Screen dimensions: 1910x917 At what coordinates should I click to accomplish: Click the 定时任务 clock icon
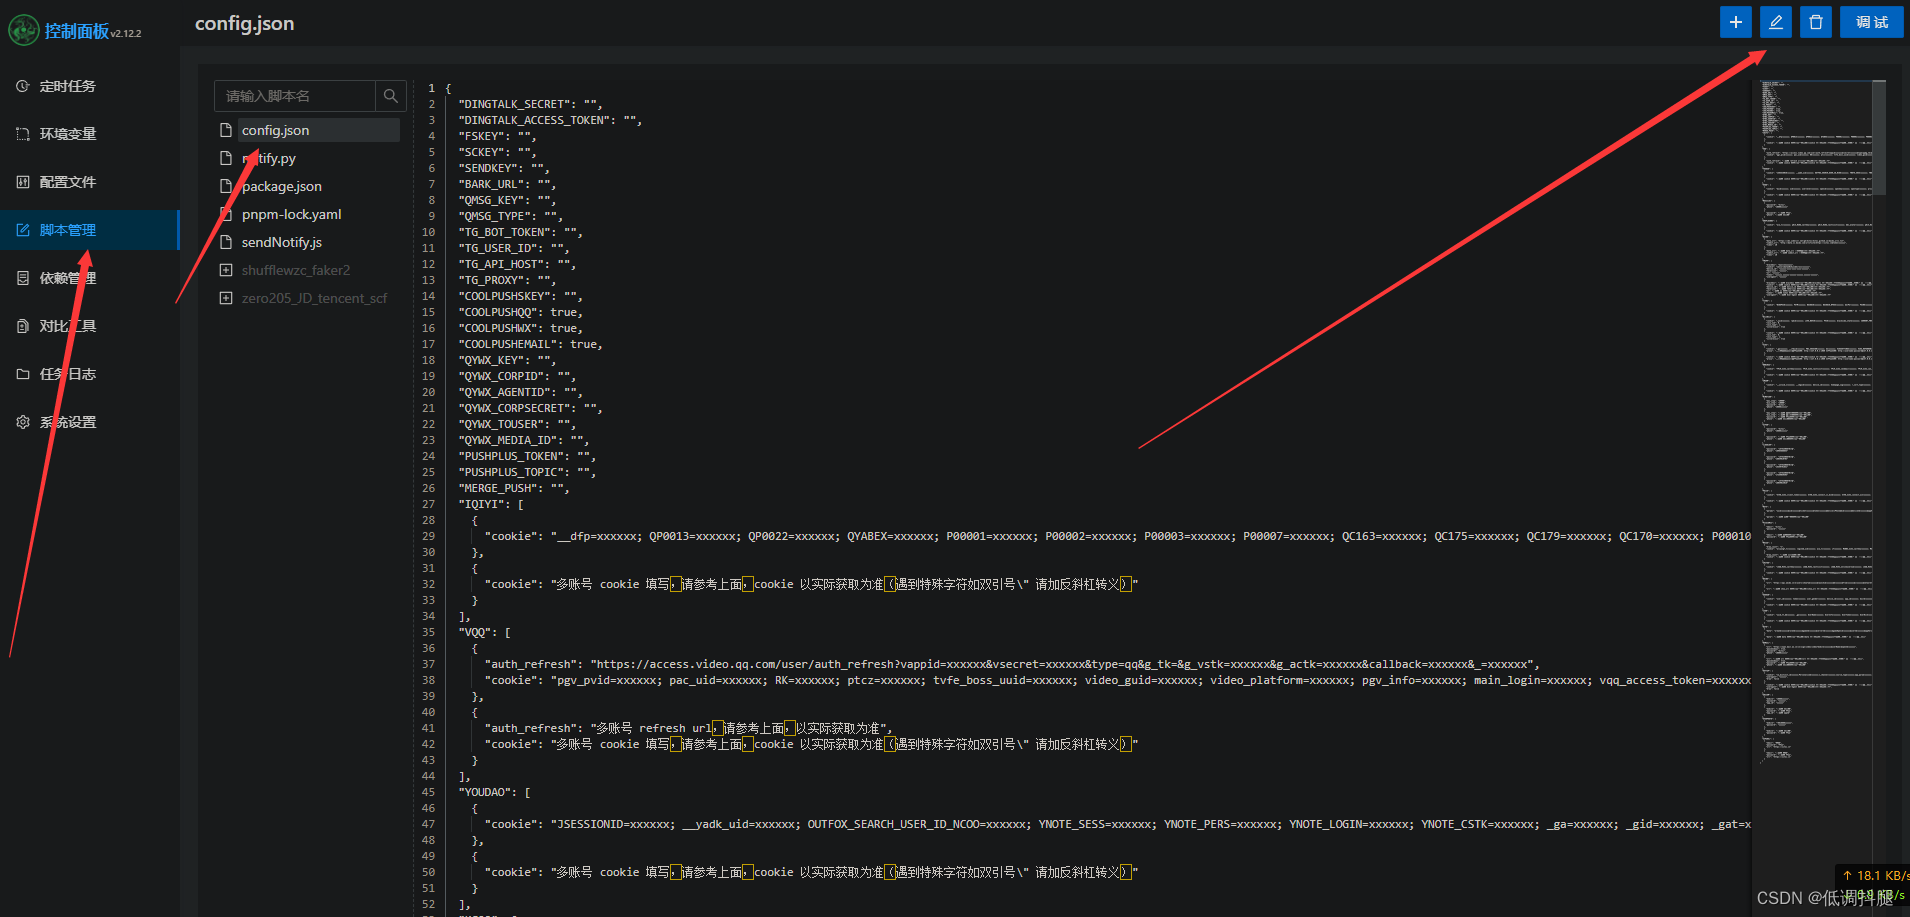click(23, 86)
